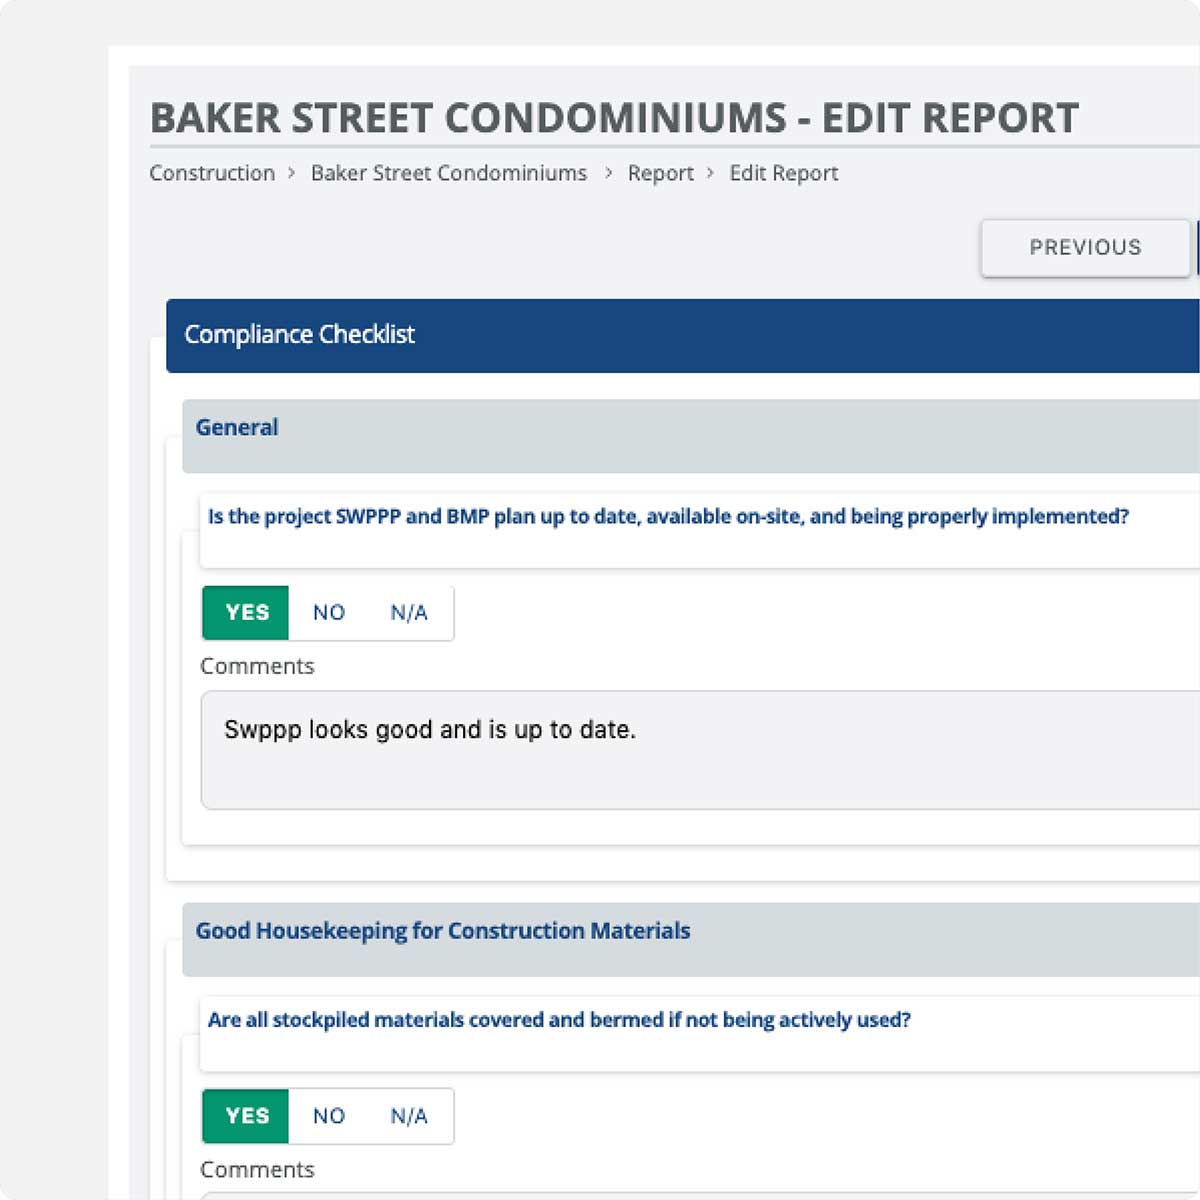The image size is (1200, 1200).
Task: Set the stockpiled materials question to N/A
Action: 409,1116
